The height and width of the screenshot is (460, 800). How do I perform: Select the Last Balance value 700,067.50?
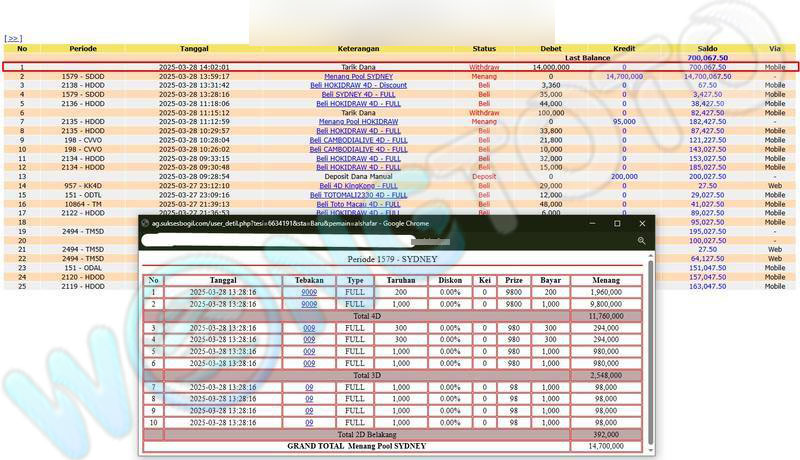(708, 58)
